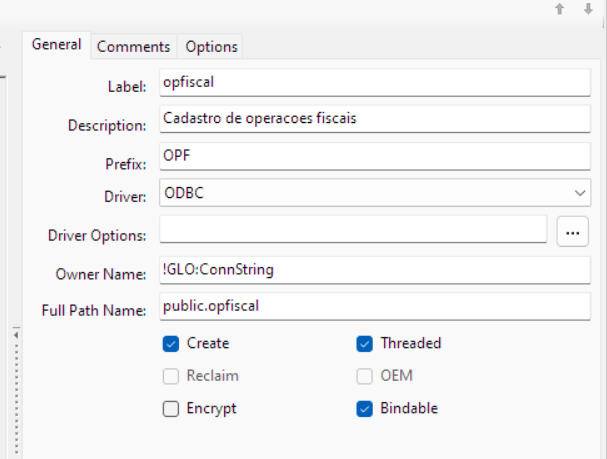Click the Full Path Name field
Image resolution: width=607 pixels, height=459 pixels.
tap(375, 306)
